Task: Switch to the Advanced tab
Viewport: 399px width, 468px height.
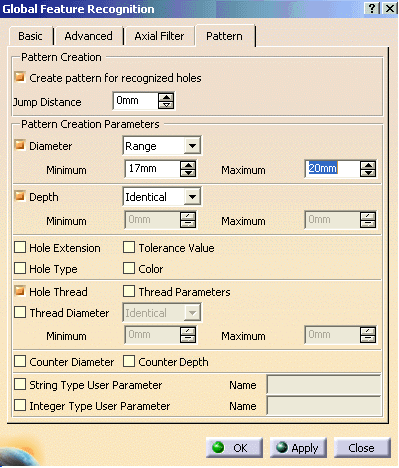Action: coord(88,36)
